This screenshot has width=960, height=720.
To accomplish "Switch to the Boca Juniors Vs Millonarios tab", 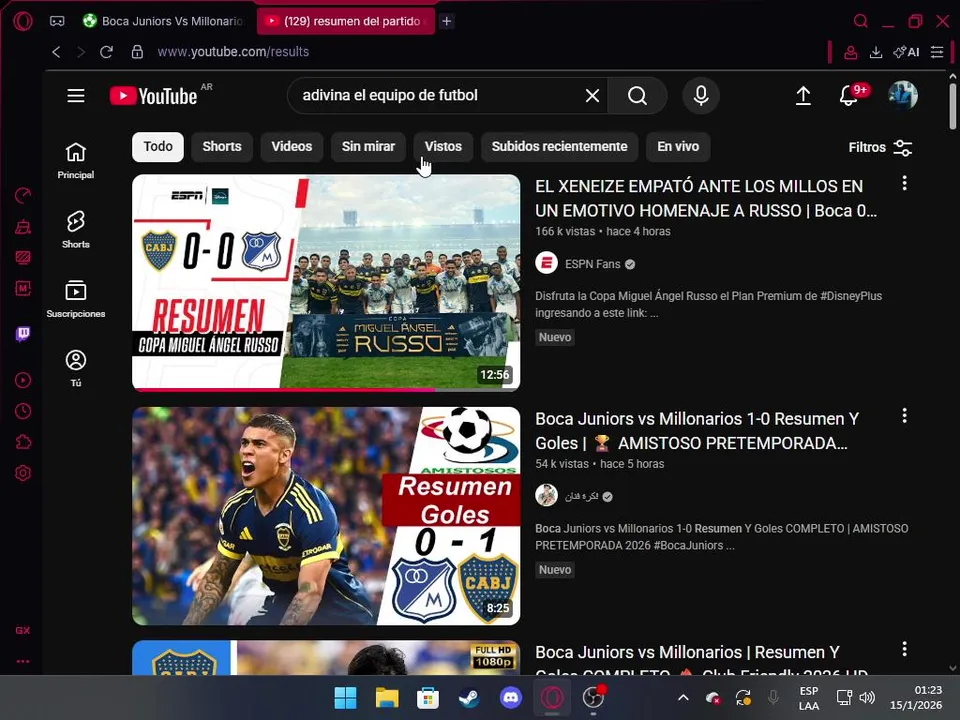I will point(163,21).
